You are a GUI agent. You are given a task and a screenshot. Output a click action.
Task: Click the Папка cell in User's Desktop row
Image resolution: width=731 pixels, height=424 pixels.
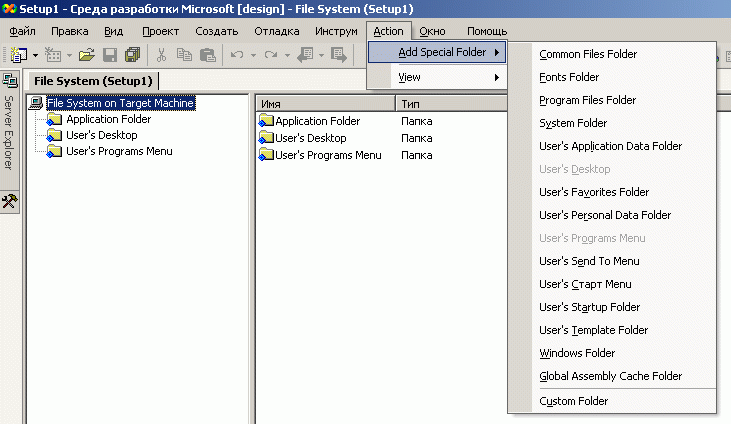417,138
